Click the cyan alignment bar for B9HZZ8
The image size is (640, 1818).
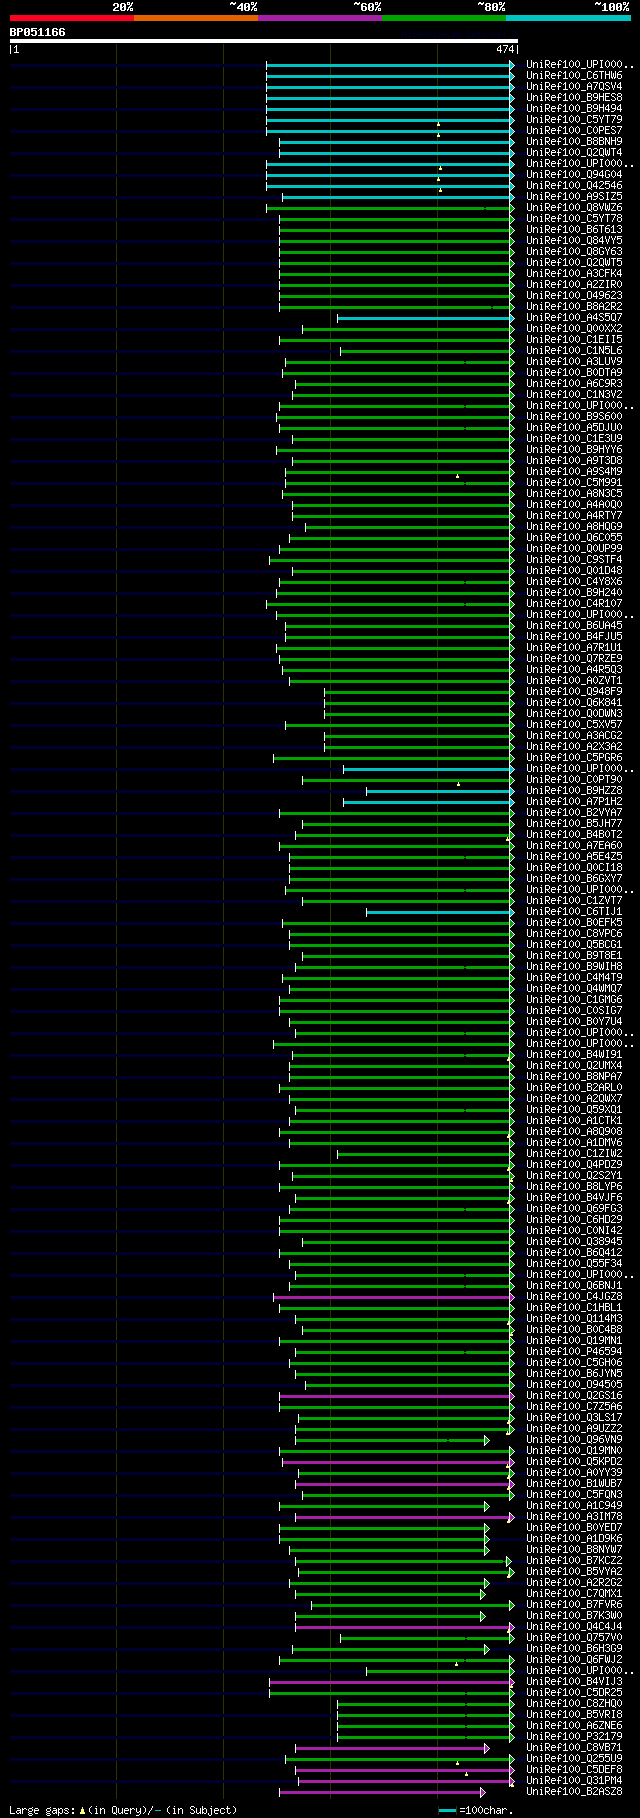(x=440, y=791)
